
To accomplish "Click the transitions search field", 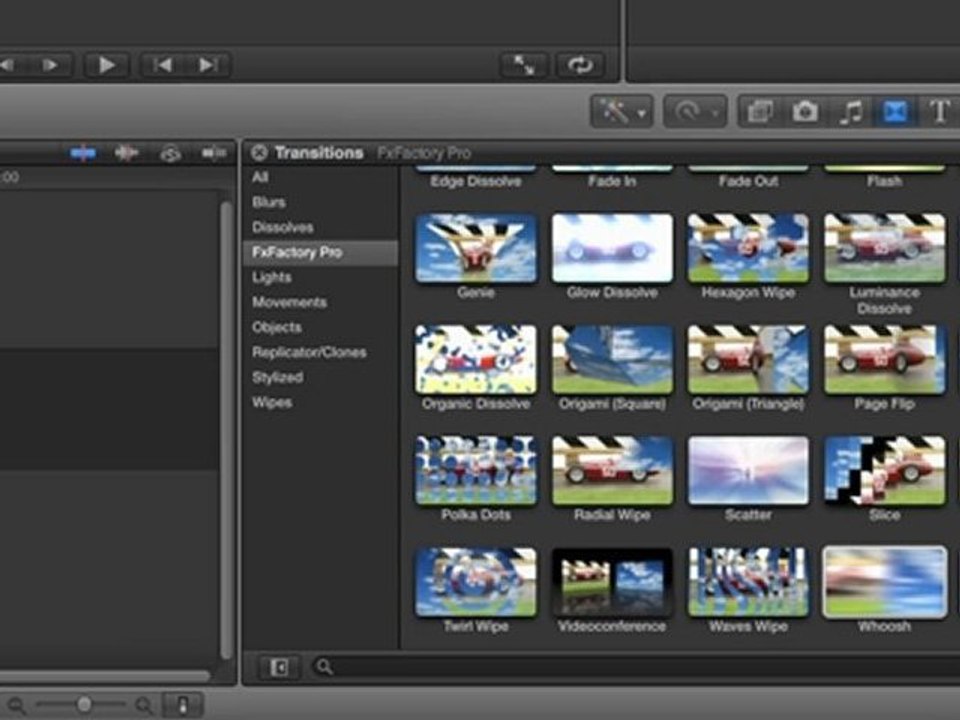I will click(636, 667).
